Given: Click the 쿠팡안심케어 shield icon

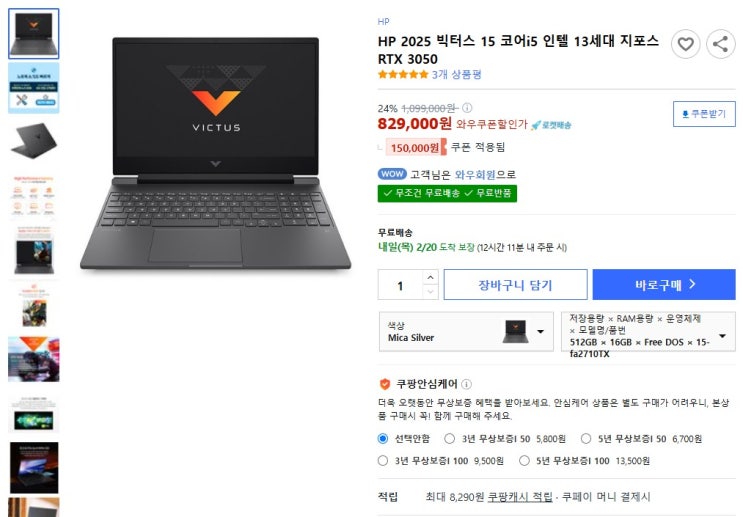Looking at the screenshot, I should point(385,384).
